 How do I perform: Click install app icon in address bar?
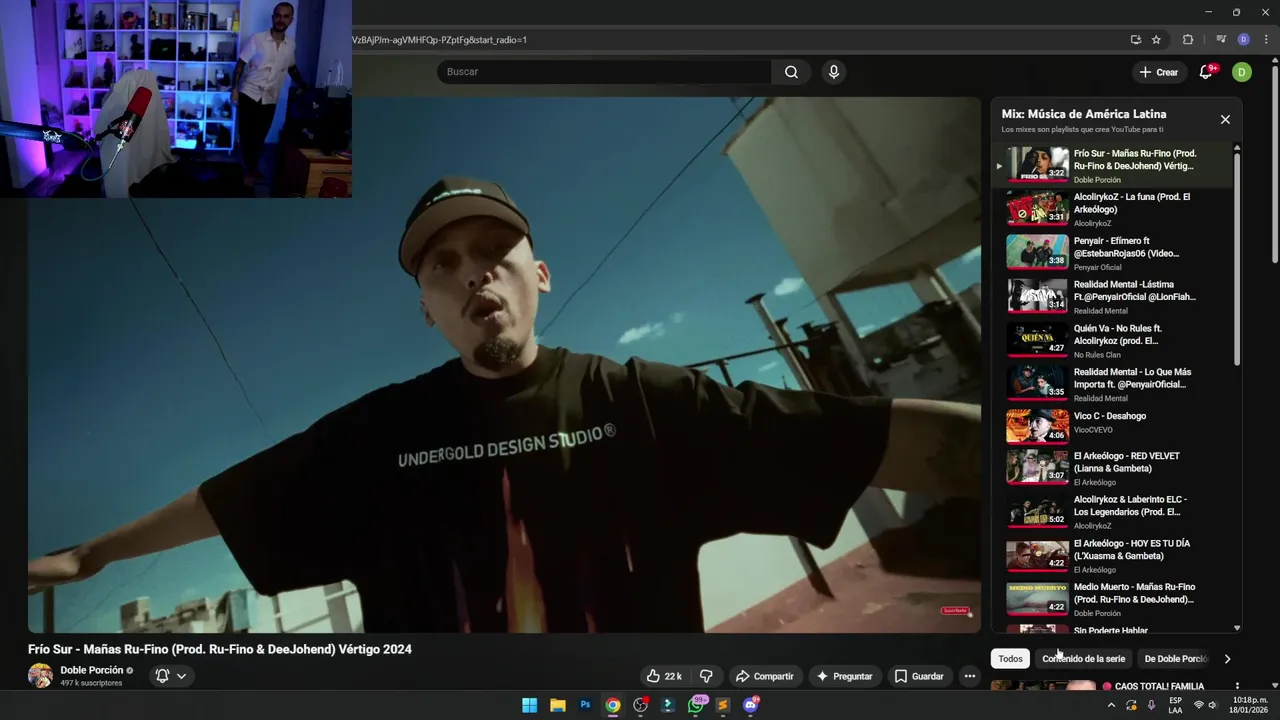1135,40
